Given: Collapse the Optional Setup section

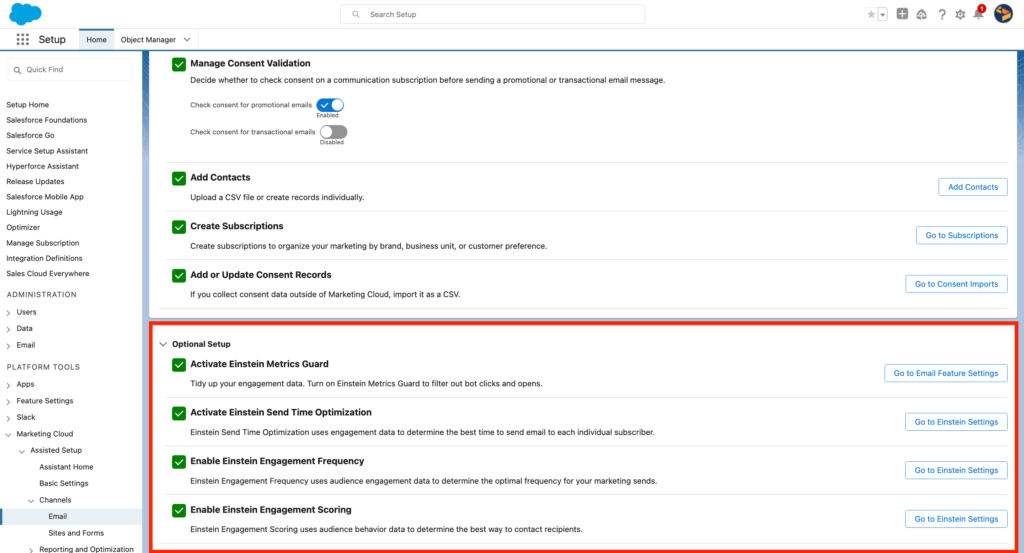Looking at the screenshot, I should point(163,344).
